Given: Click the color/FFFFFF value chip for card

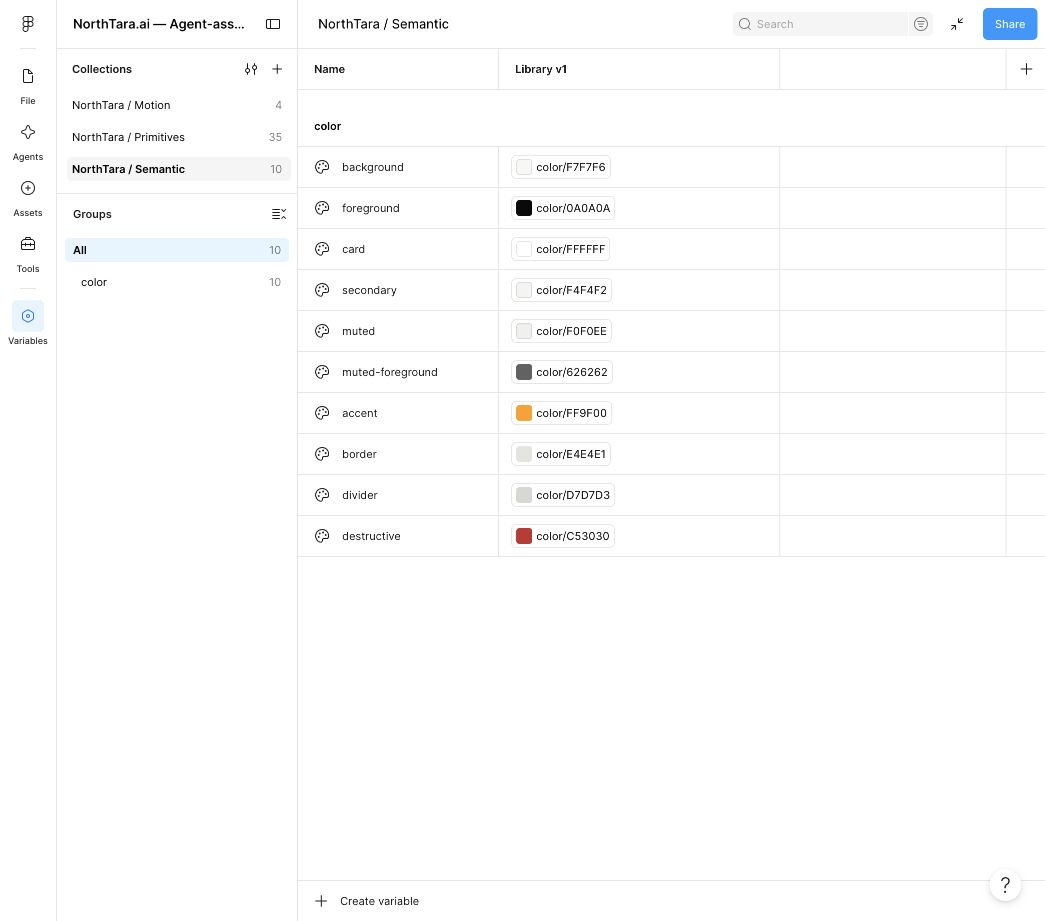Looking at the screenshot, I should 560,249.
